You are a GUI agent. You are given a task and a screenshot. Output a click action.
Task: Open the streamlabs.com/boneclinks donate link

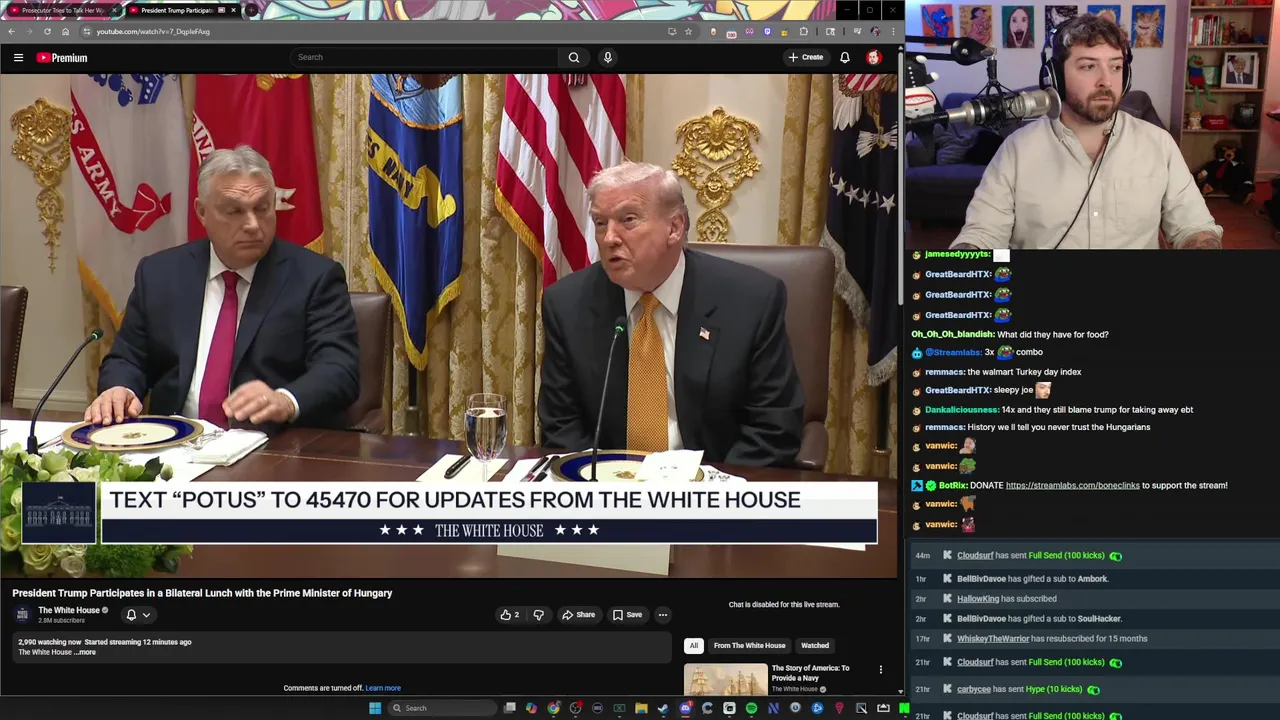(1072, 485)
